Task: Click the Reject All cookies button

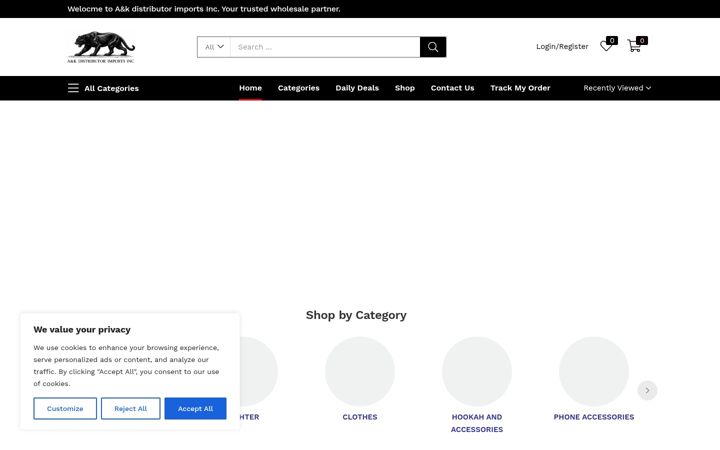Action: pyautogui.click(x=130, y=408)
